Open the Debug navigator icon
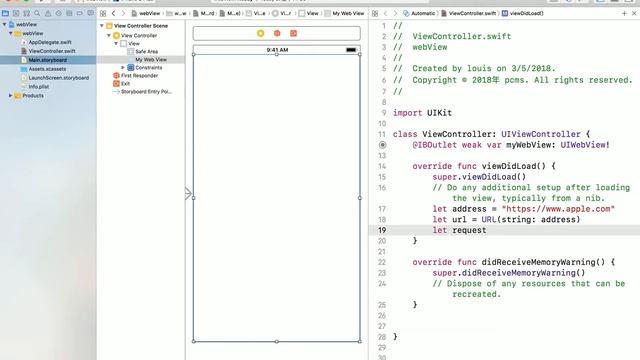The width and height of the screenshot is (640, 360). pyautogui.click(x=69, y=13)
